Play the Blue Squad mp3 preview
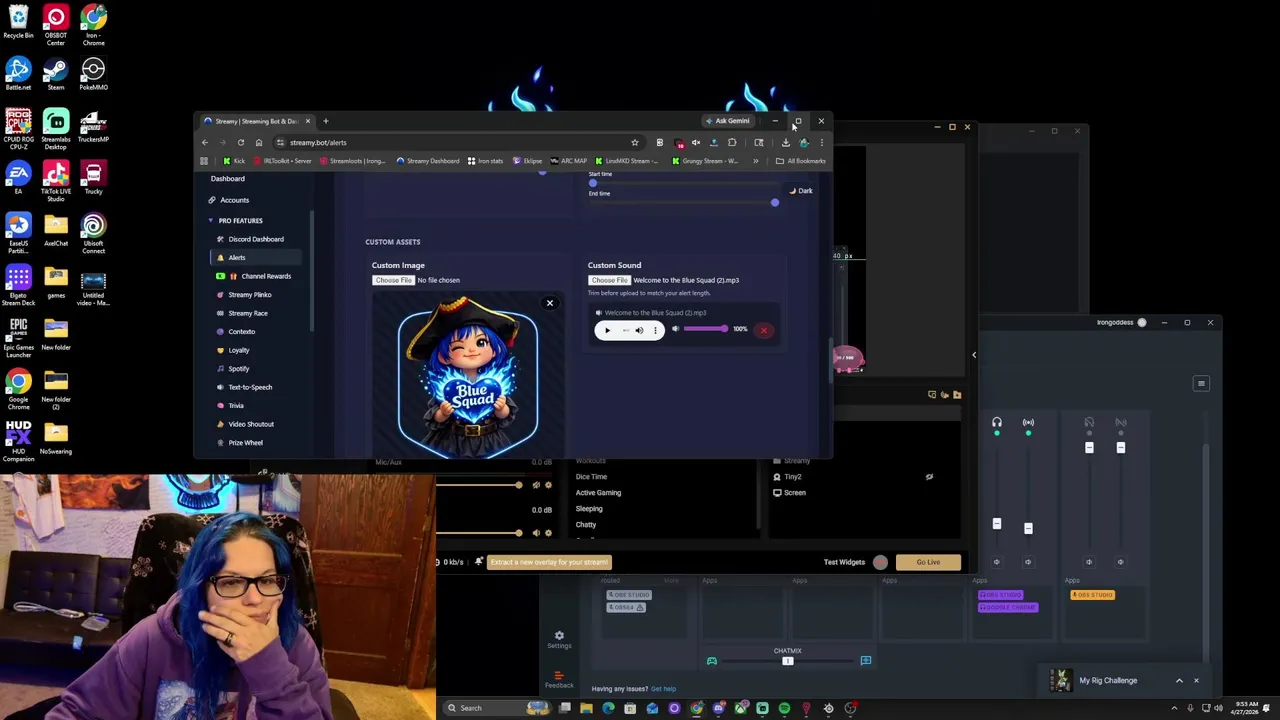Viewport: 1280px width, 720px height. (607, 330)
